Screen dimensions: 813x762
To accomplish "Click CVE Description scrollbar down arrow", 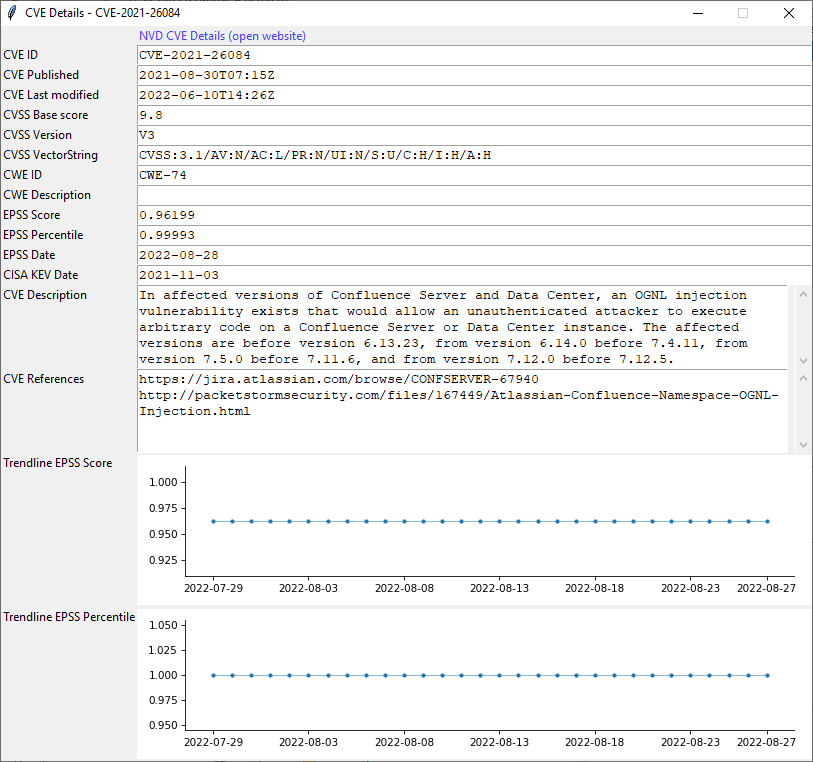I will click(803, 360).
